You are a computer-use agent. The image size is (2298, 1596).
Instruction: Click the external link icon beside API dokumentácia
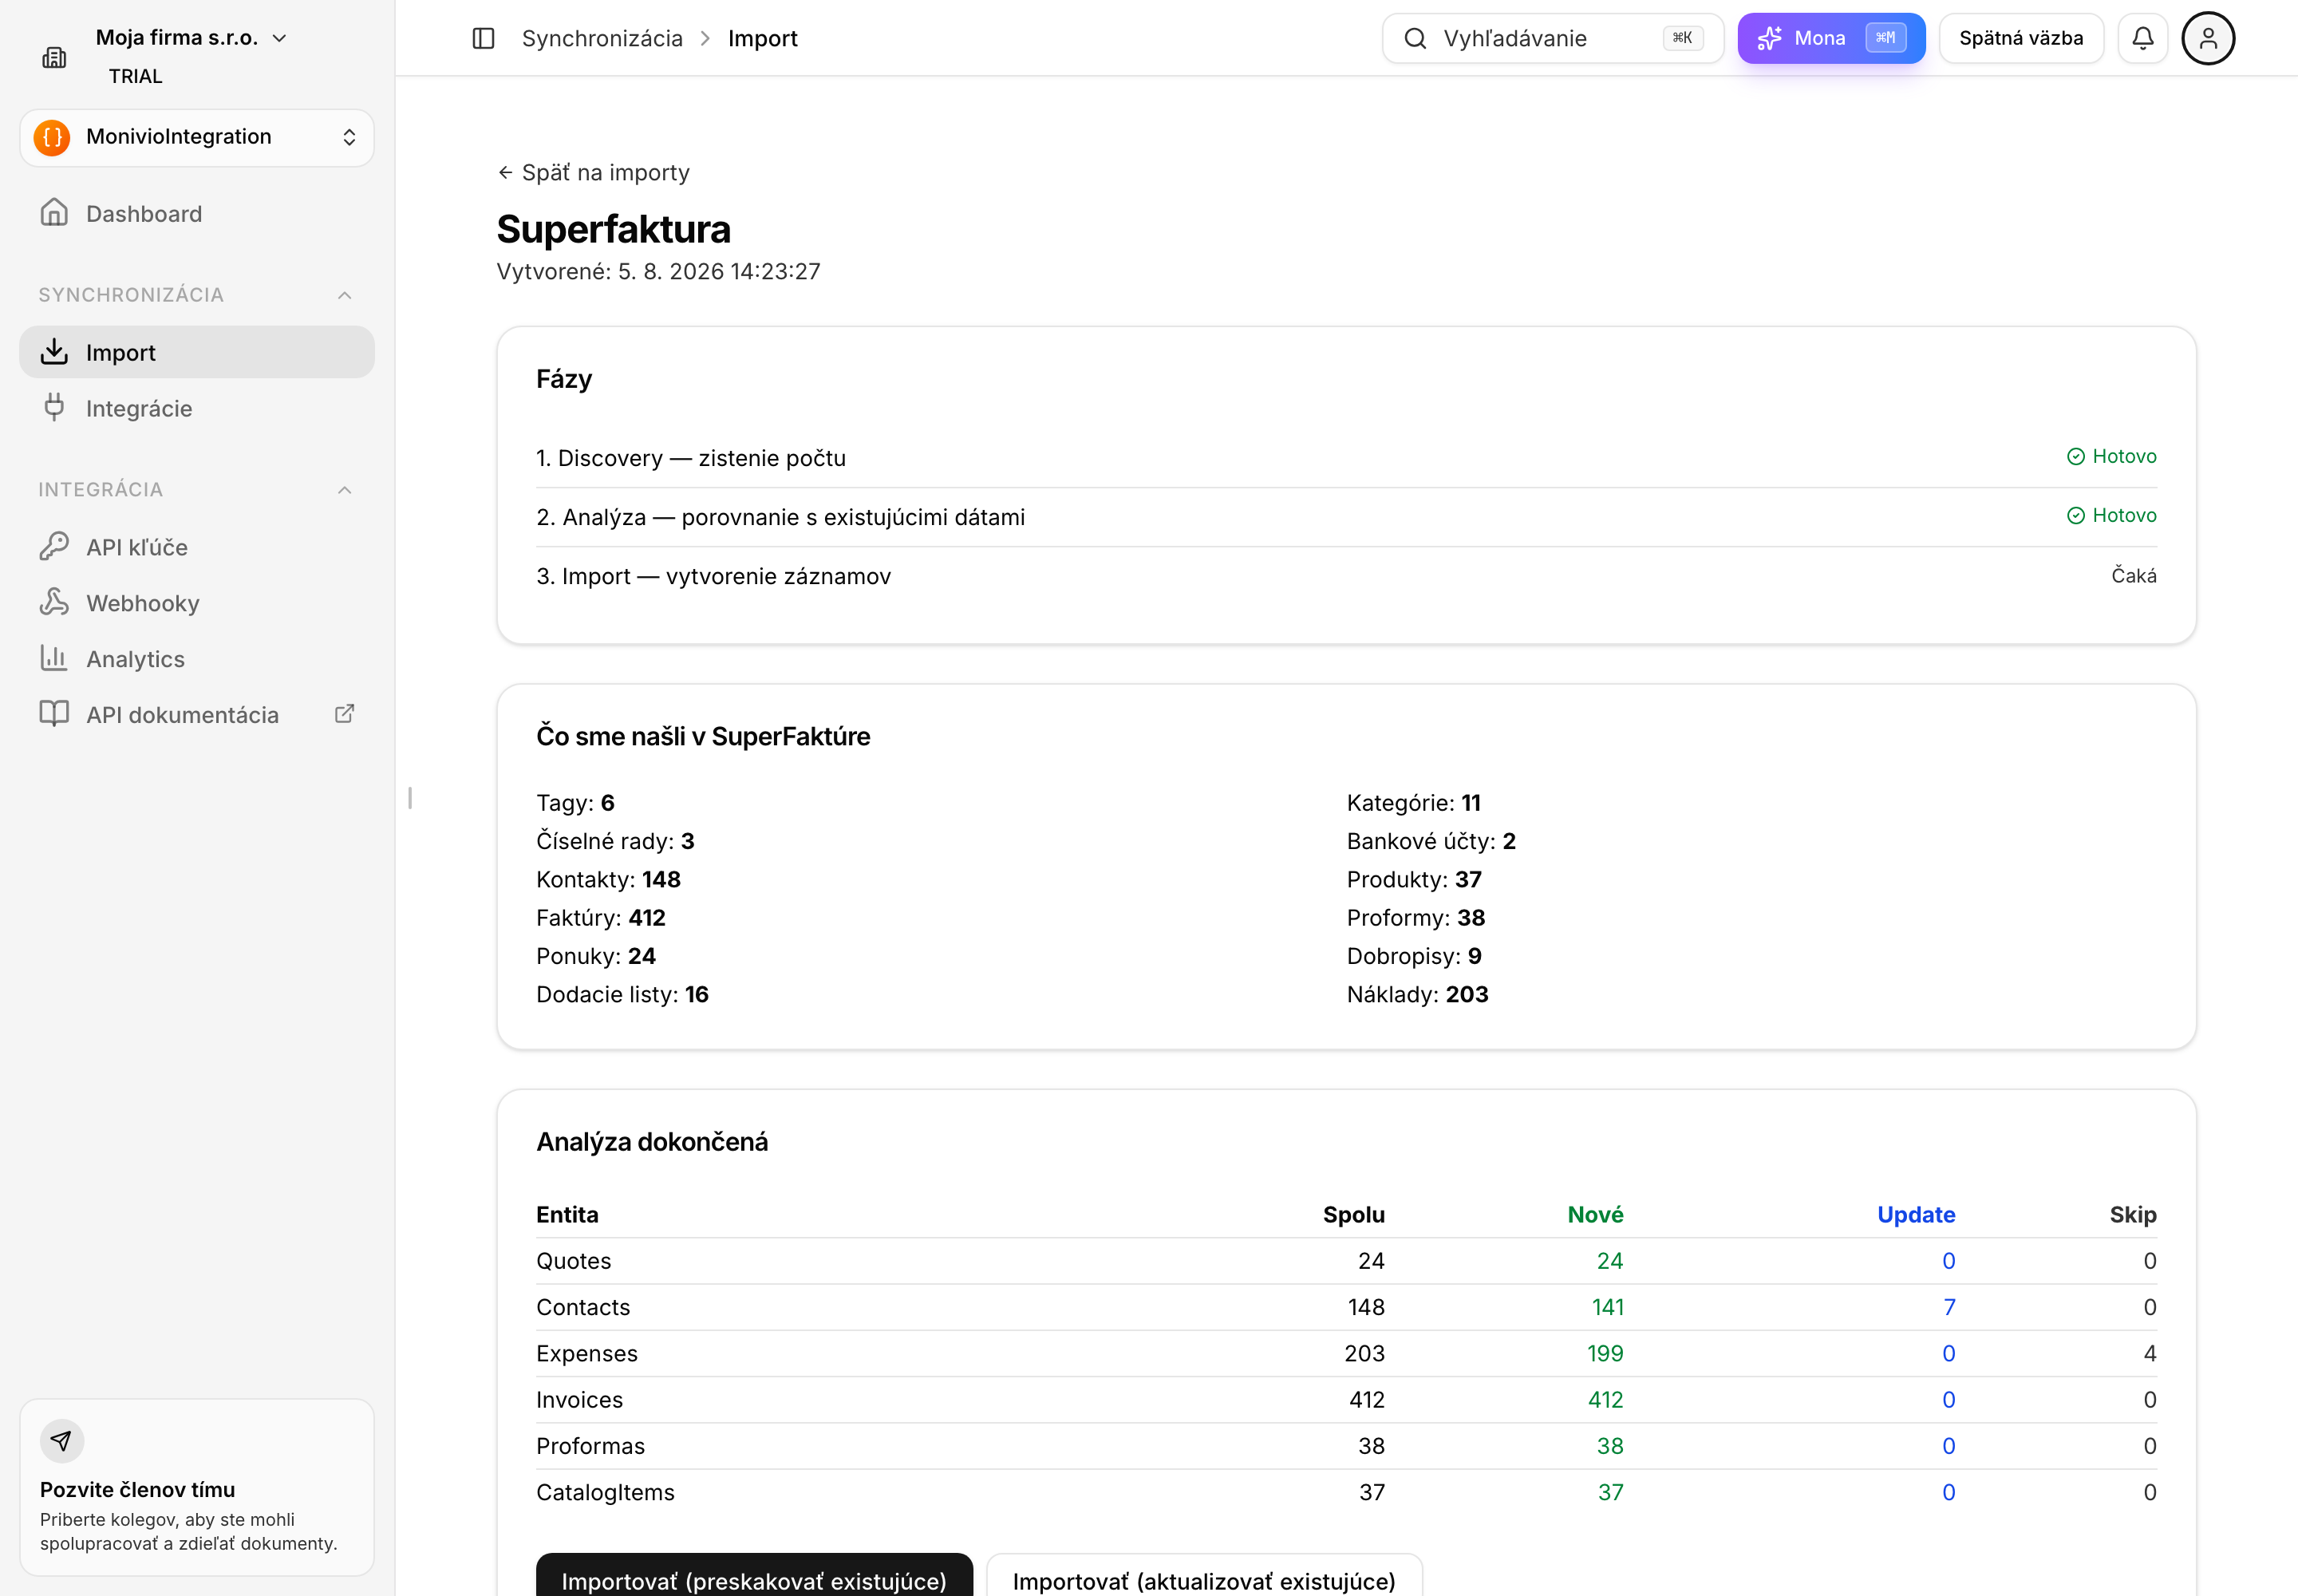pyautogui.click(x=344, y=714)
